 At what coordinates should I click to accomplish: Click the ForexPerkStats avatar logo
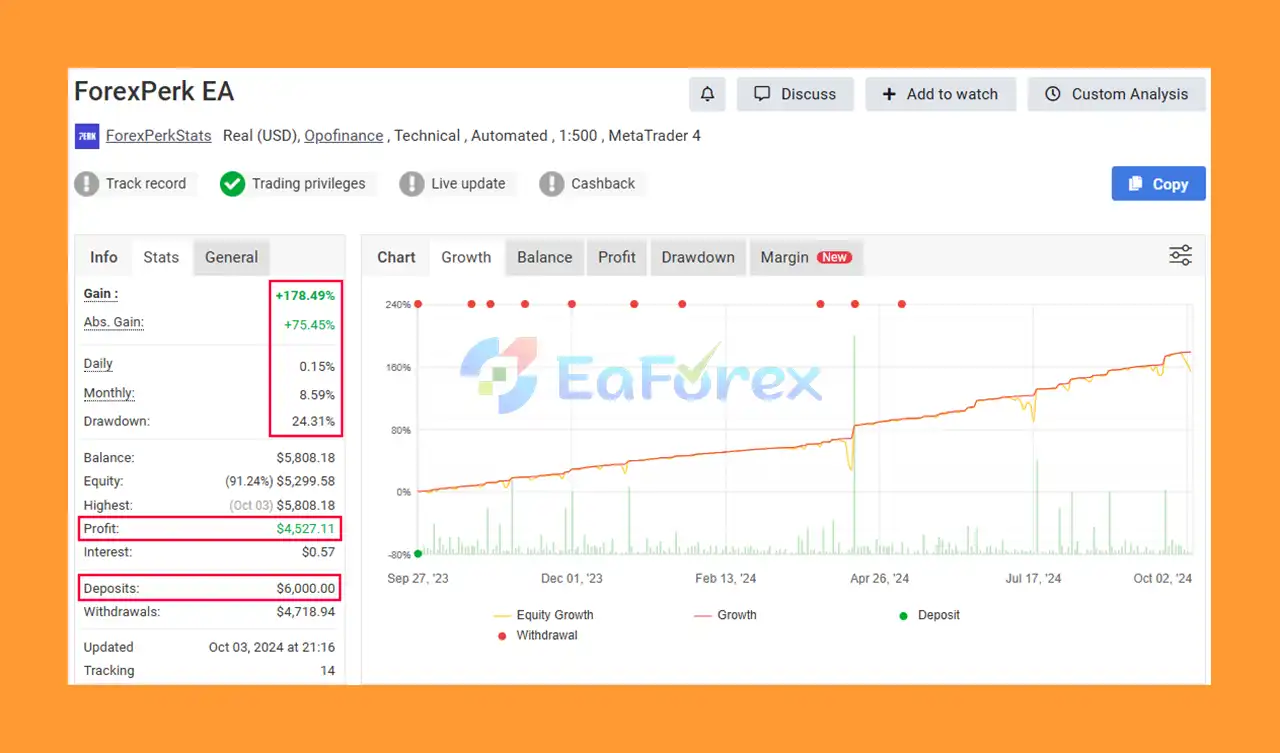pos(87,136)
